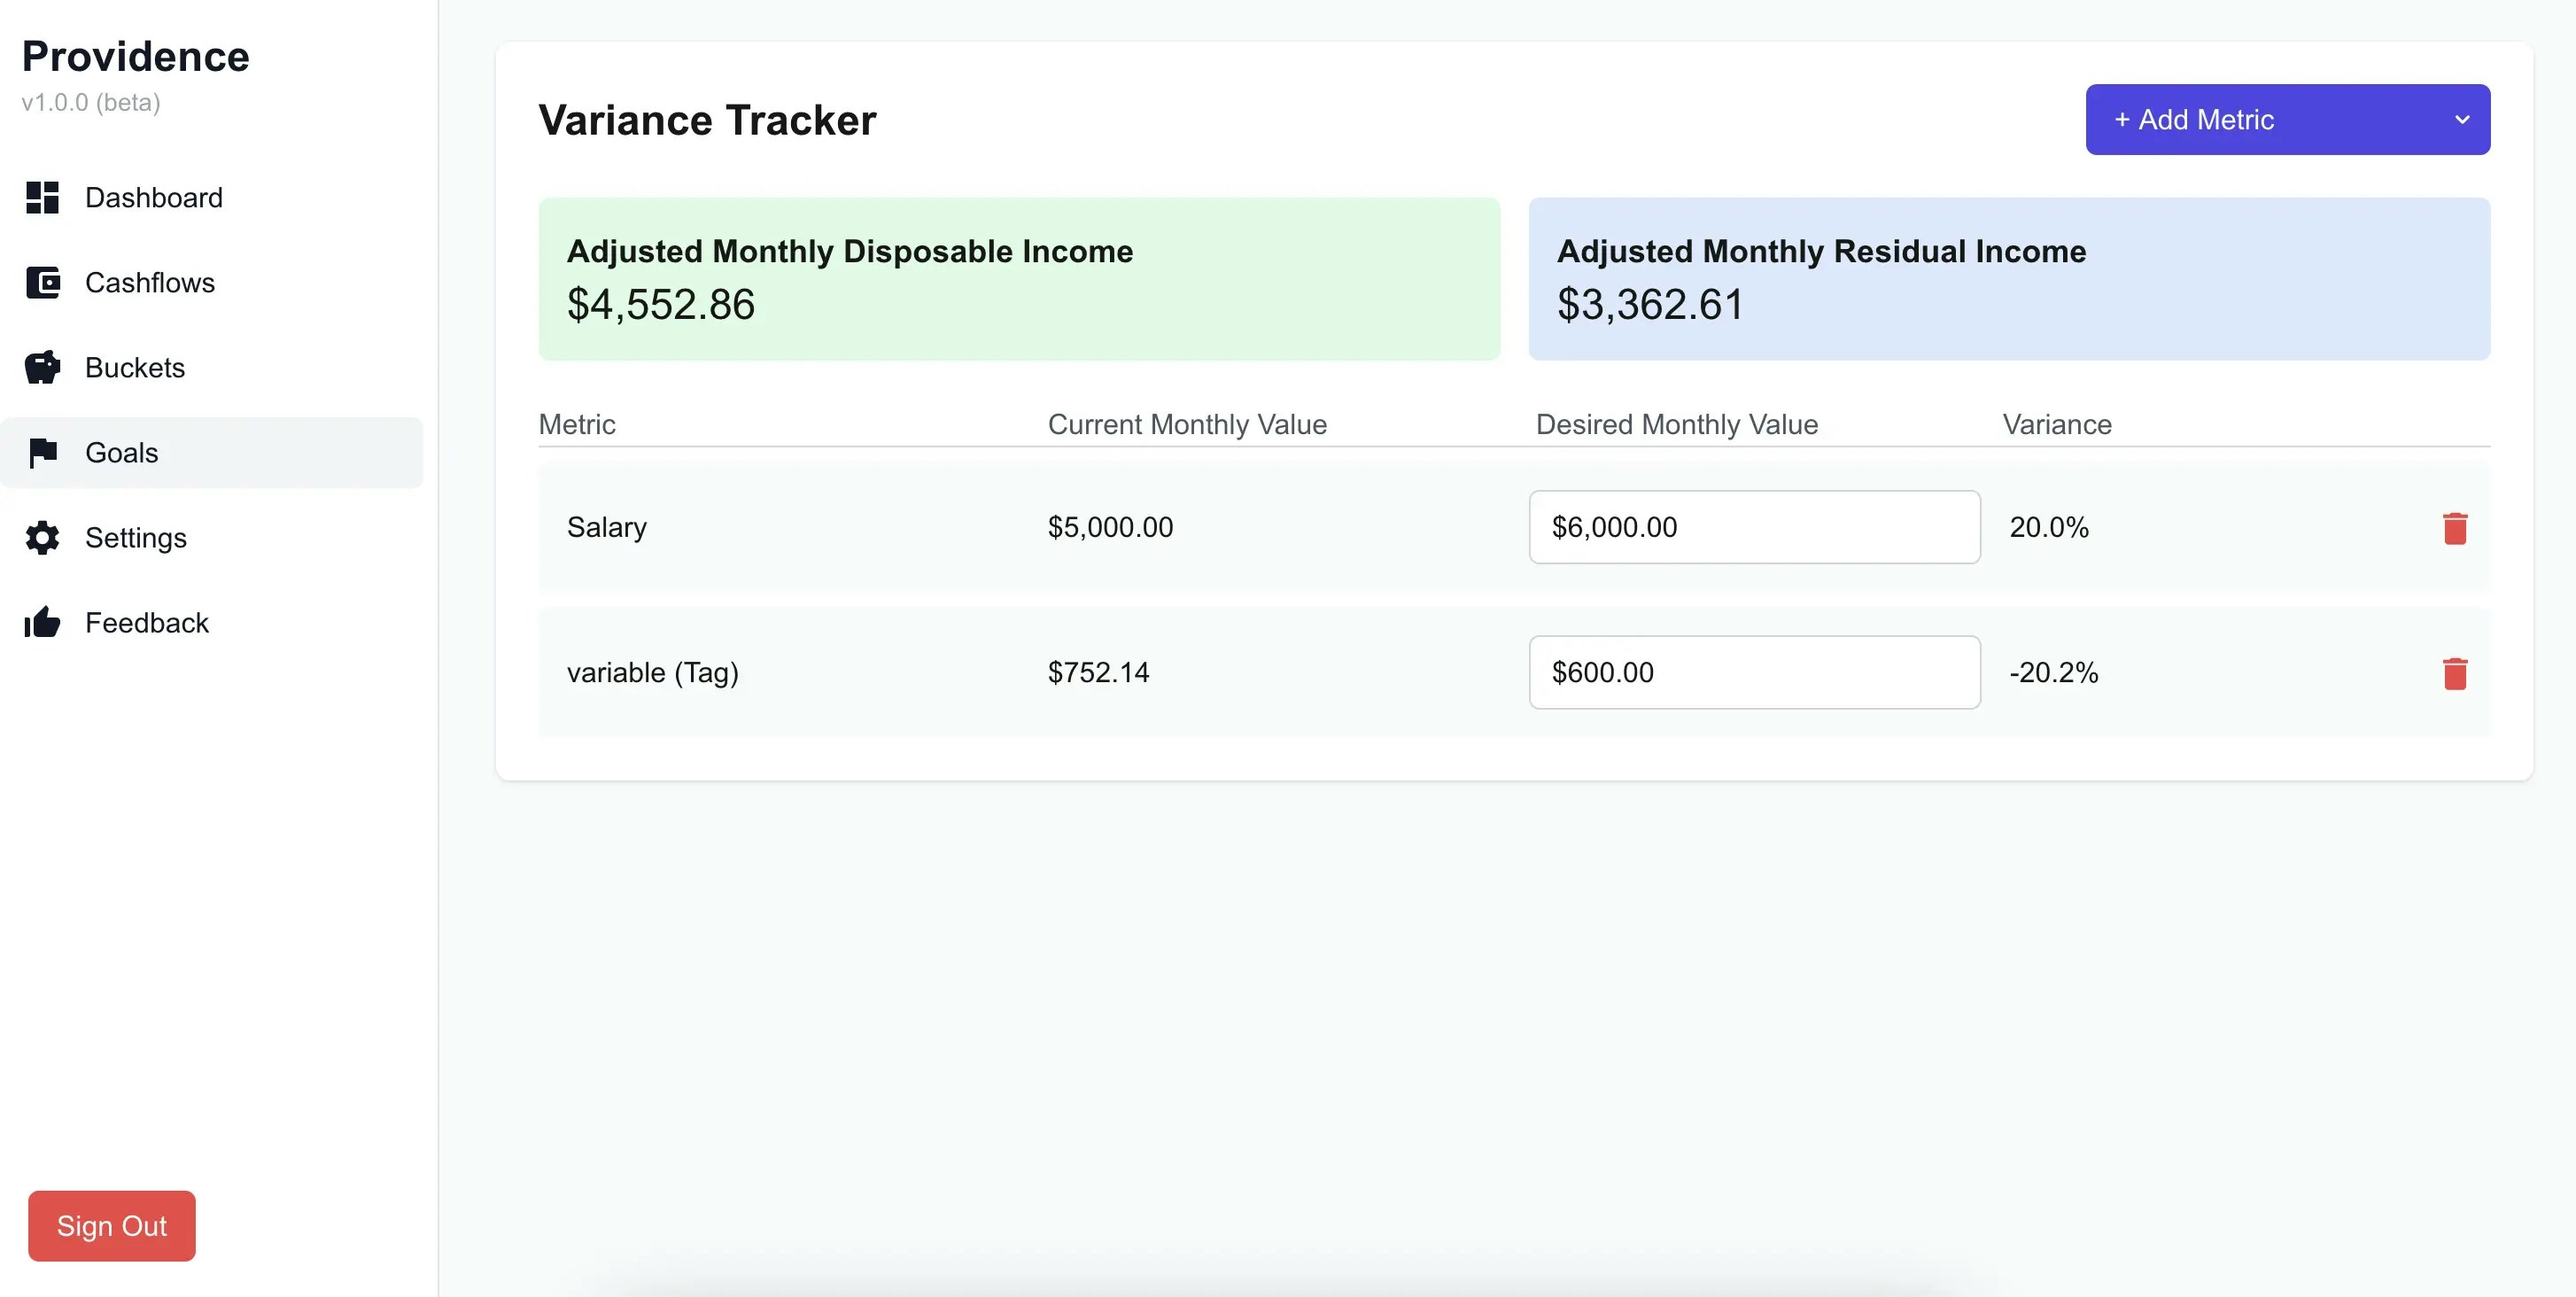This screenshot has height=1297, width=2576.
Task: Edit the variable (Tag) desired value field
Action: 1753,672
